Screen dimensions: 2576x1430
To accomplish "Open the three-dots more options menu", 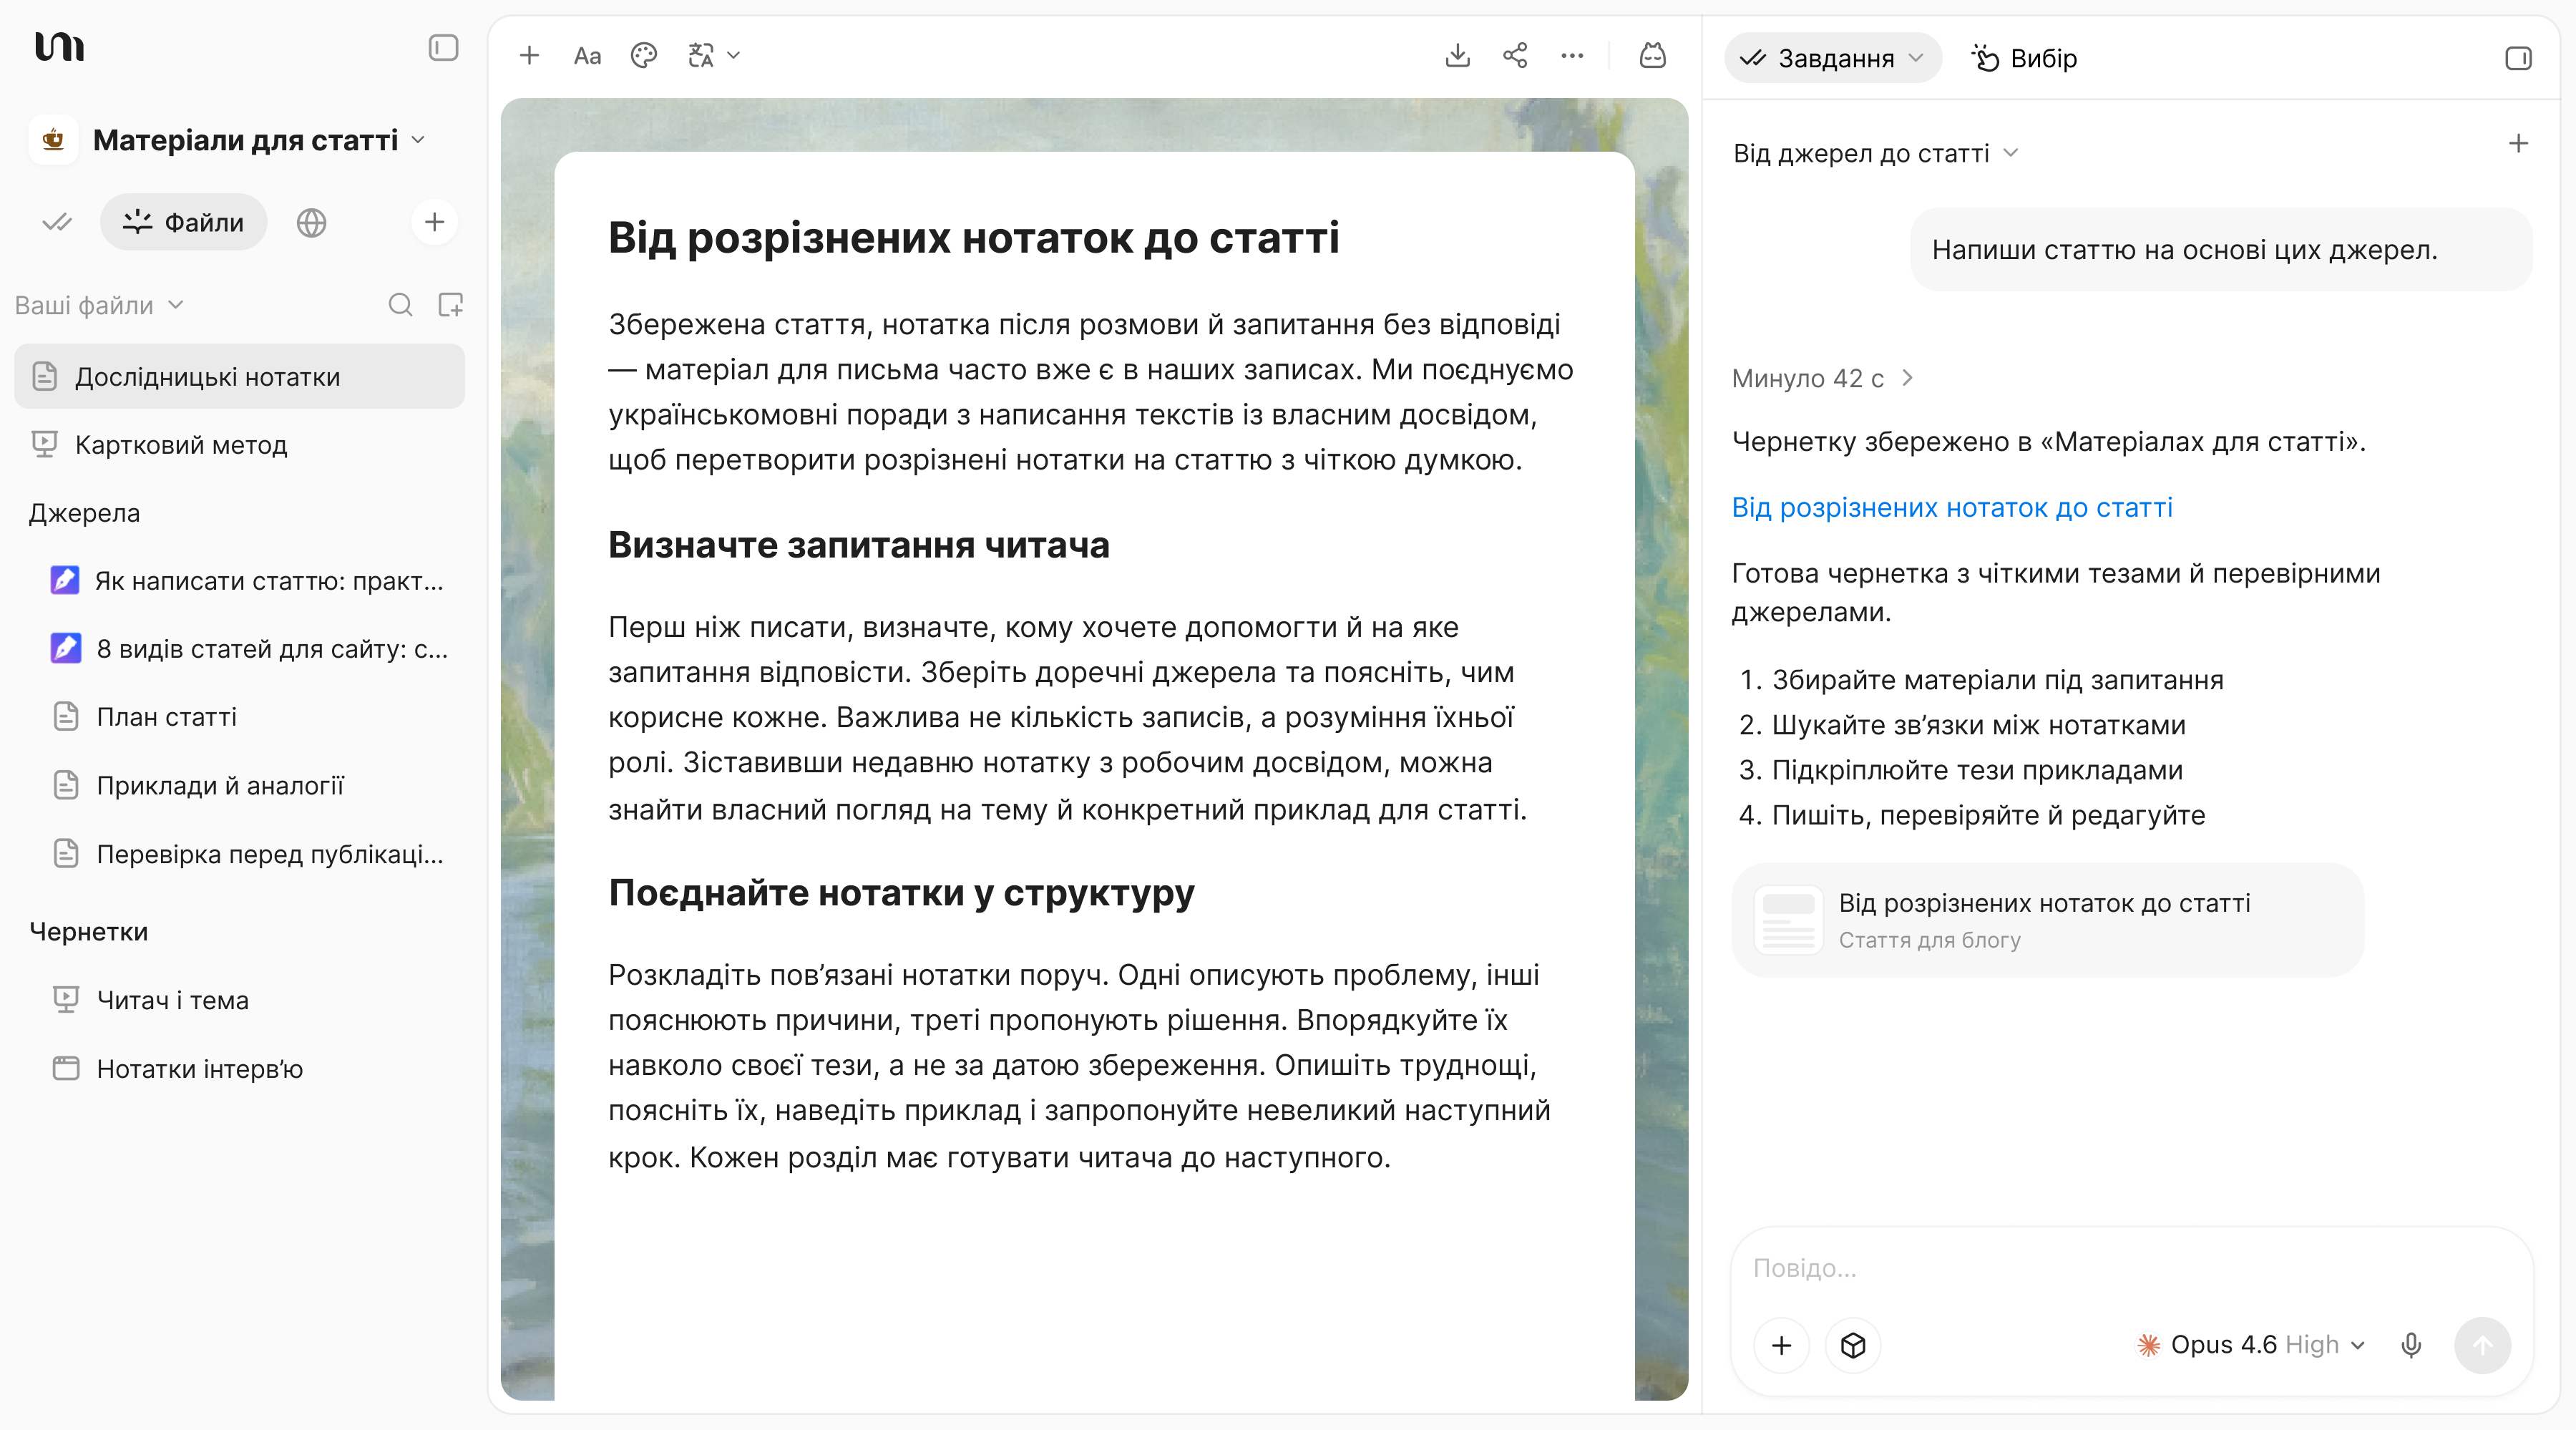I will tap(1572, 56).
